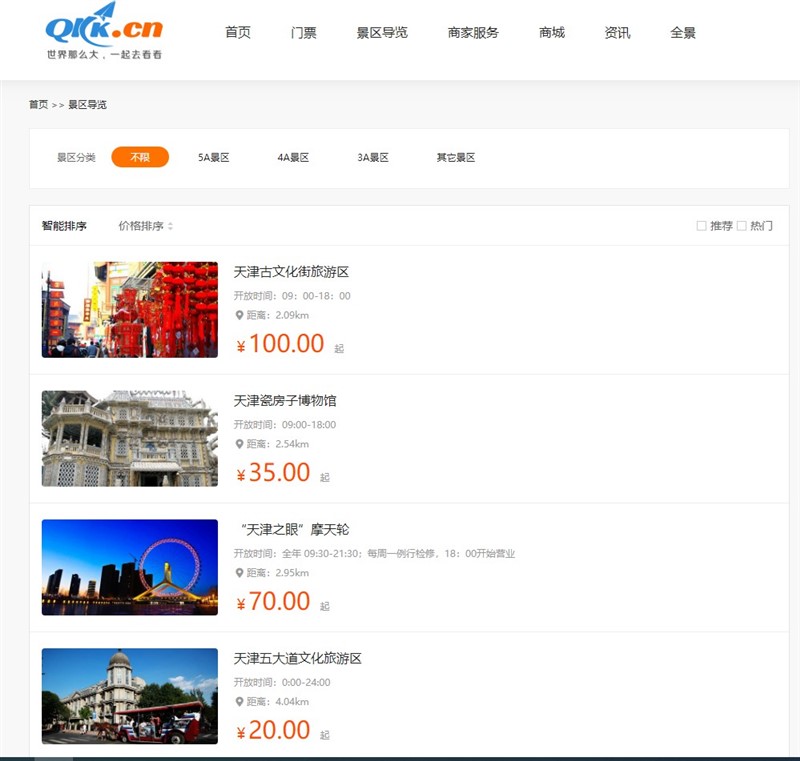Click location pin icon under 天津瓷房子博物馆
This screenshot has height=761, width=800.
pos(239,444)
